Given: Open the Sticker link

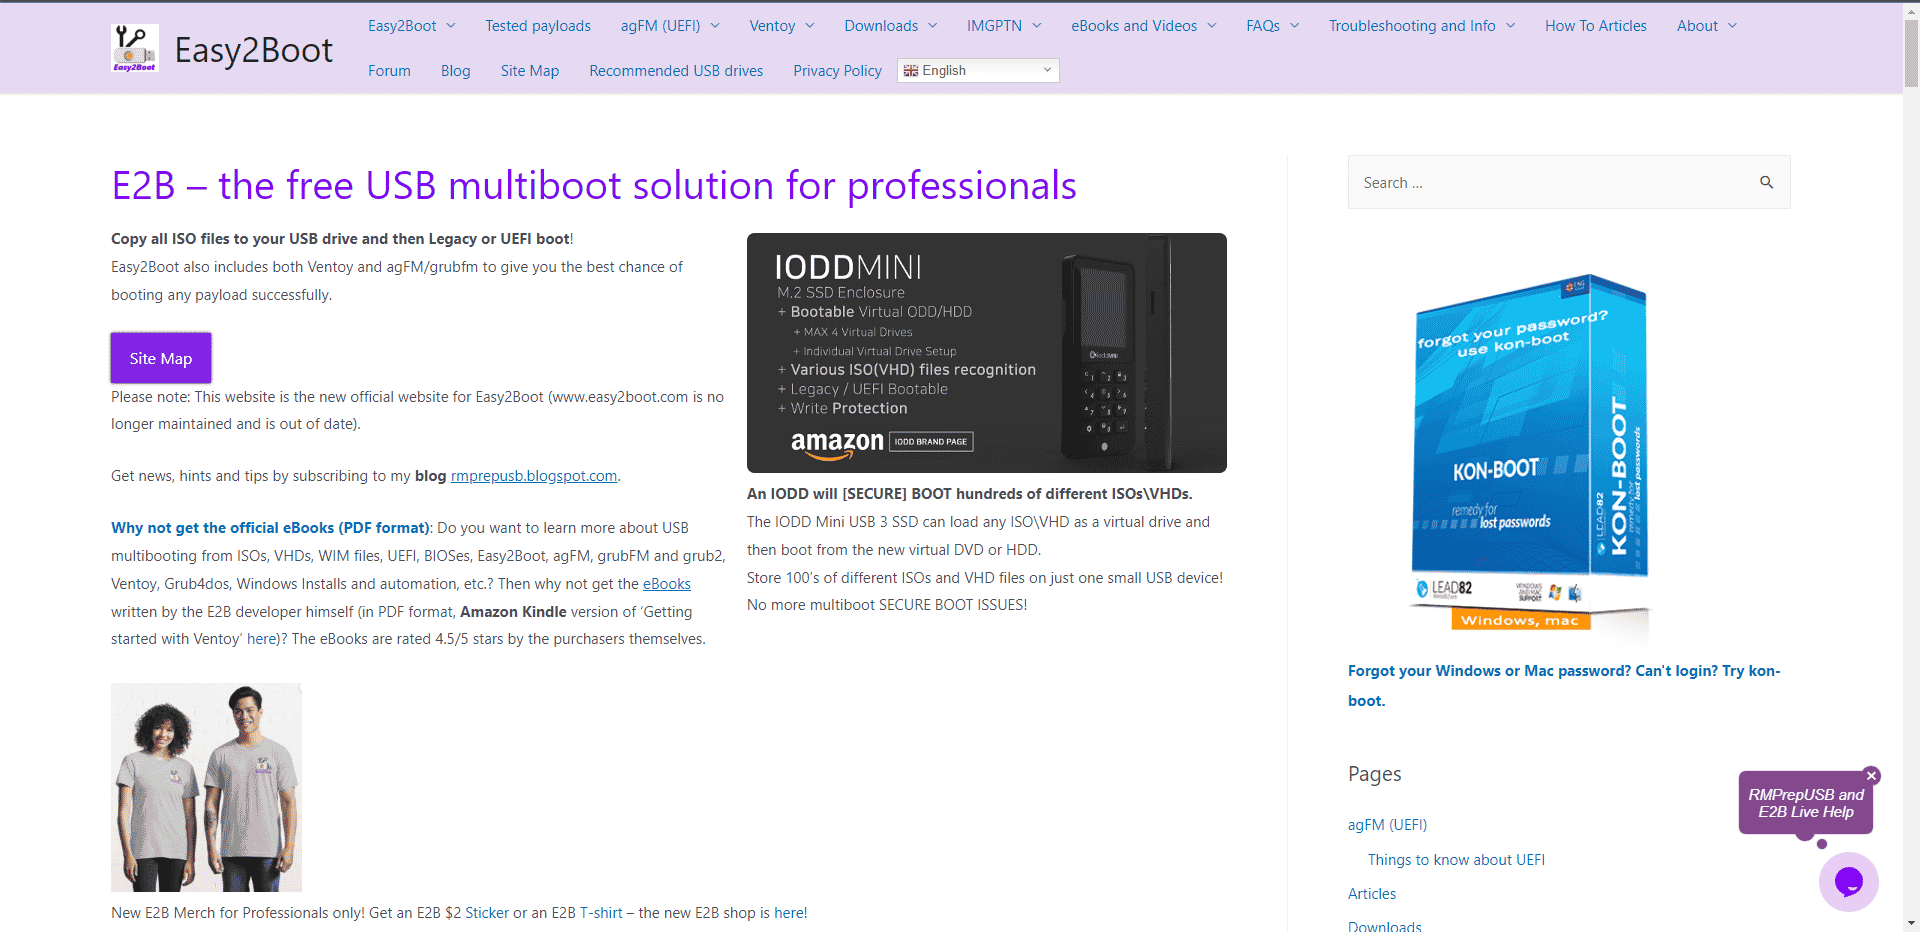Looking at the screenshot, I should (487, 913).
